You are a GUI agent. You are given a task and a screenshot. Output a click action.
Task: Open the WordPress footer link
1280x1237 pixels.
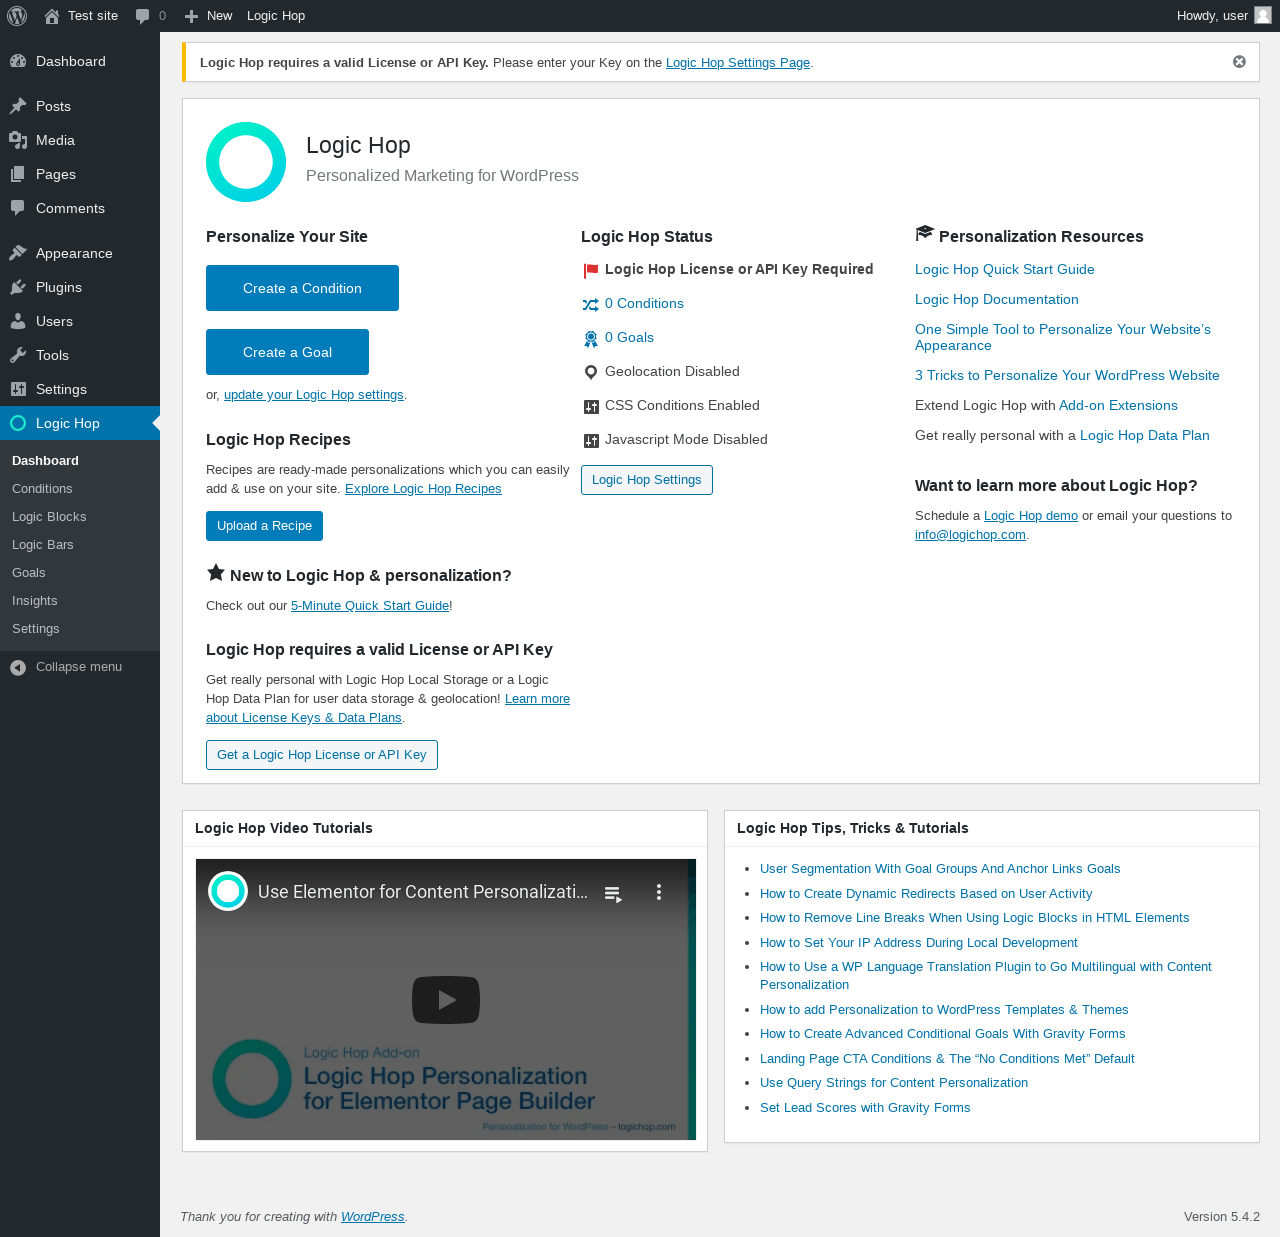372,1217
